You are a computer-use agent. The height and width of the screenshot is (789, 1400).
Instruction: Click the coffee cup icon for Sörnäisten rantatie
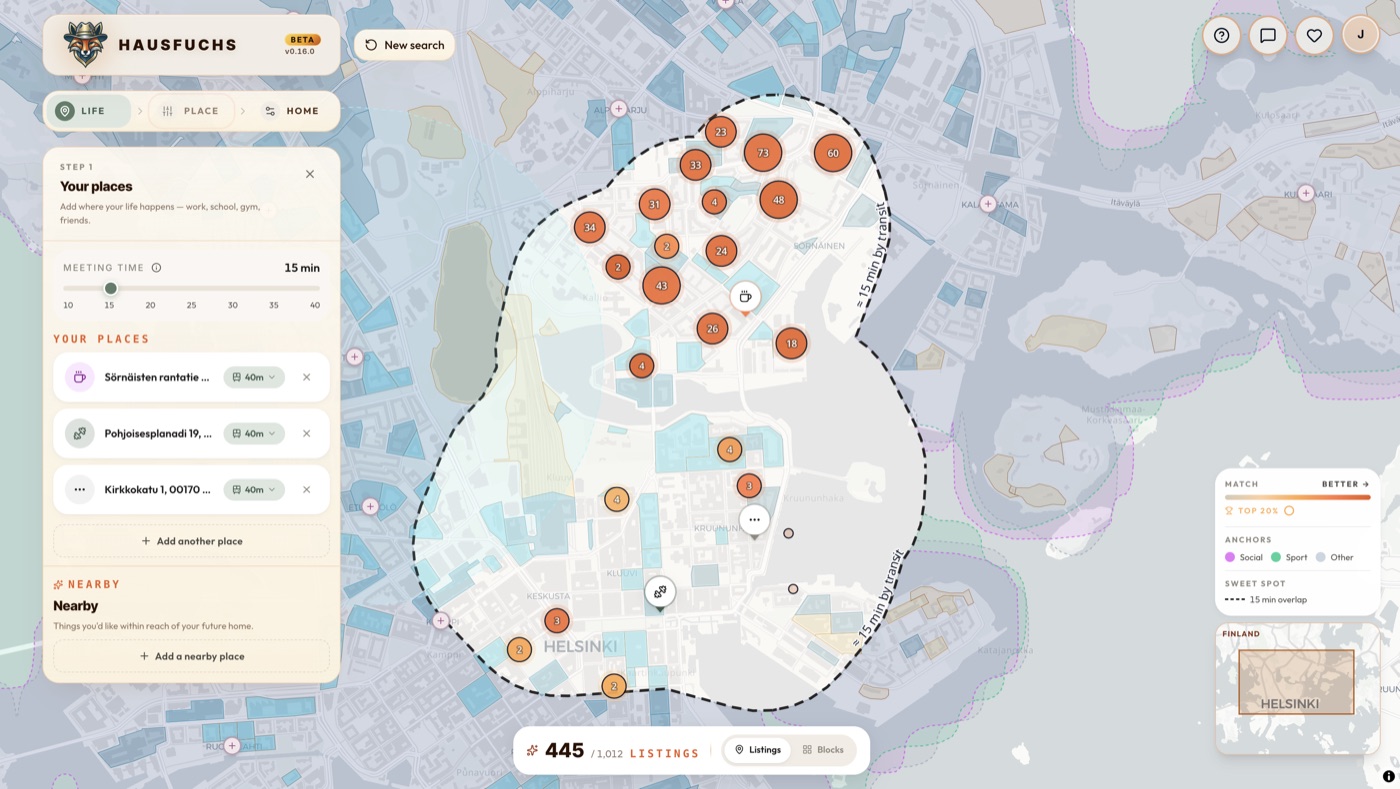click(x=79, y=377)
